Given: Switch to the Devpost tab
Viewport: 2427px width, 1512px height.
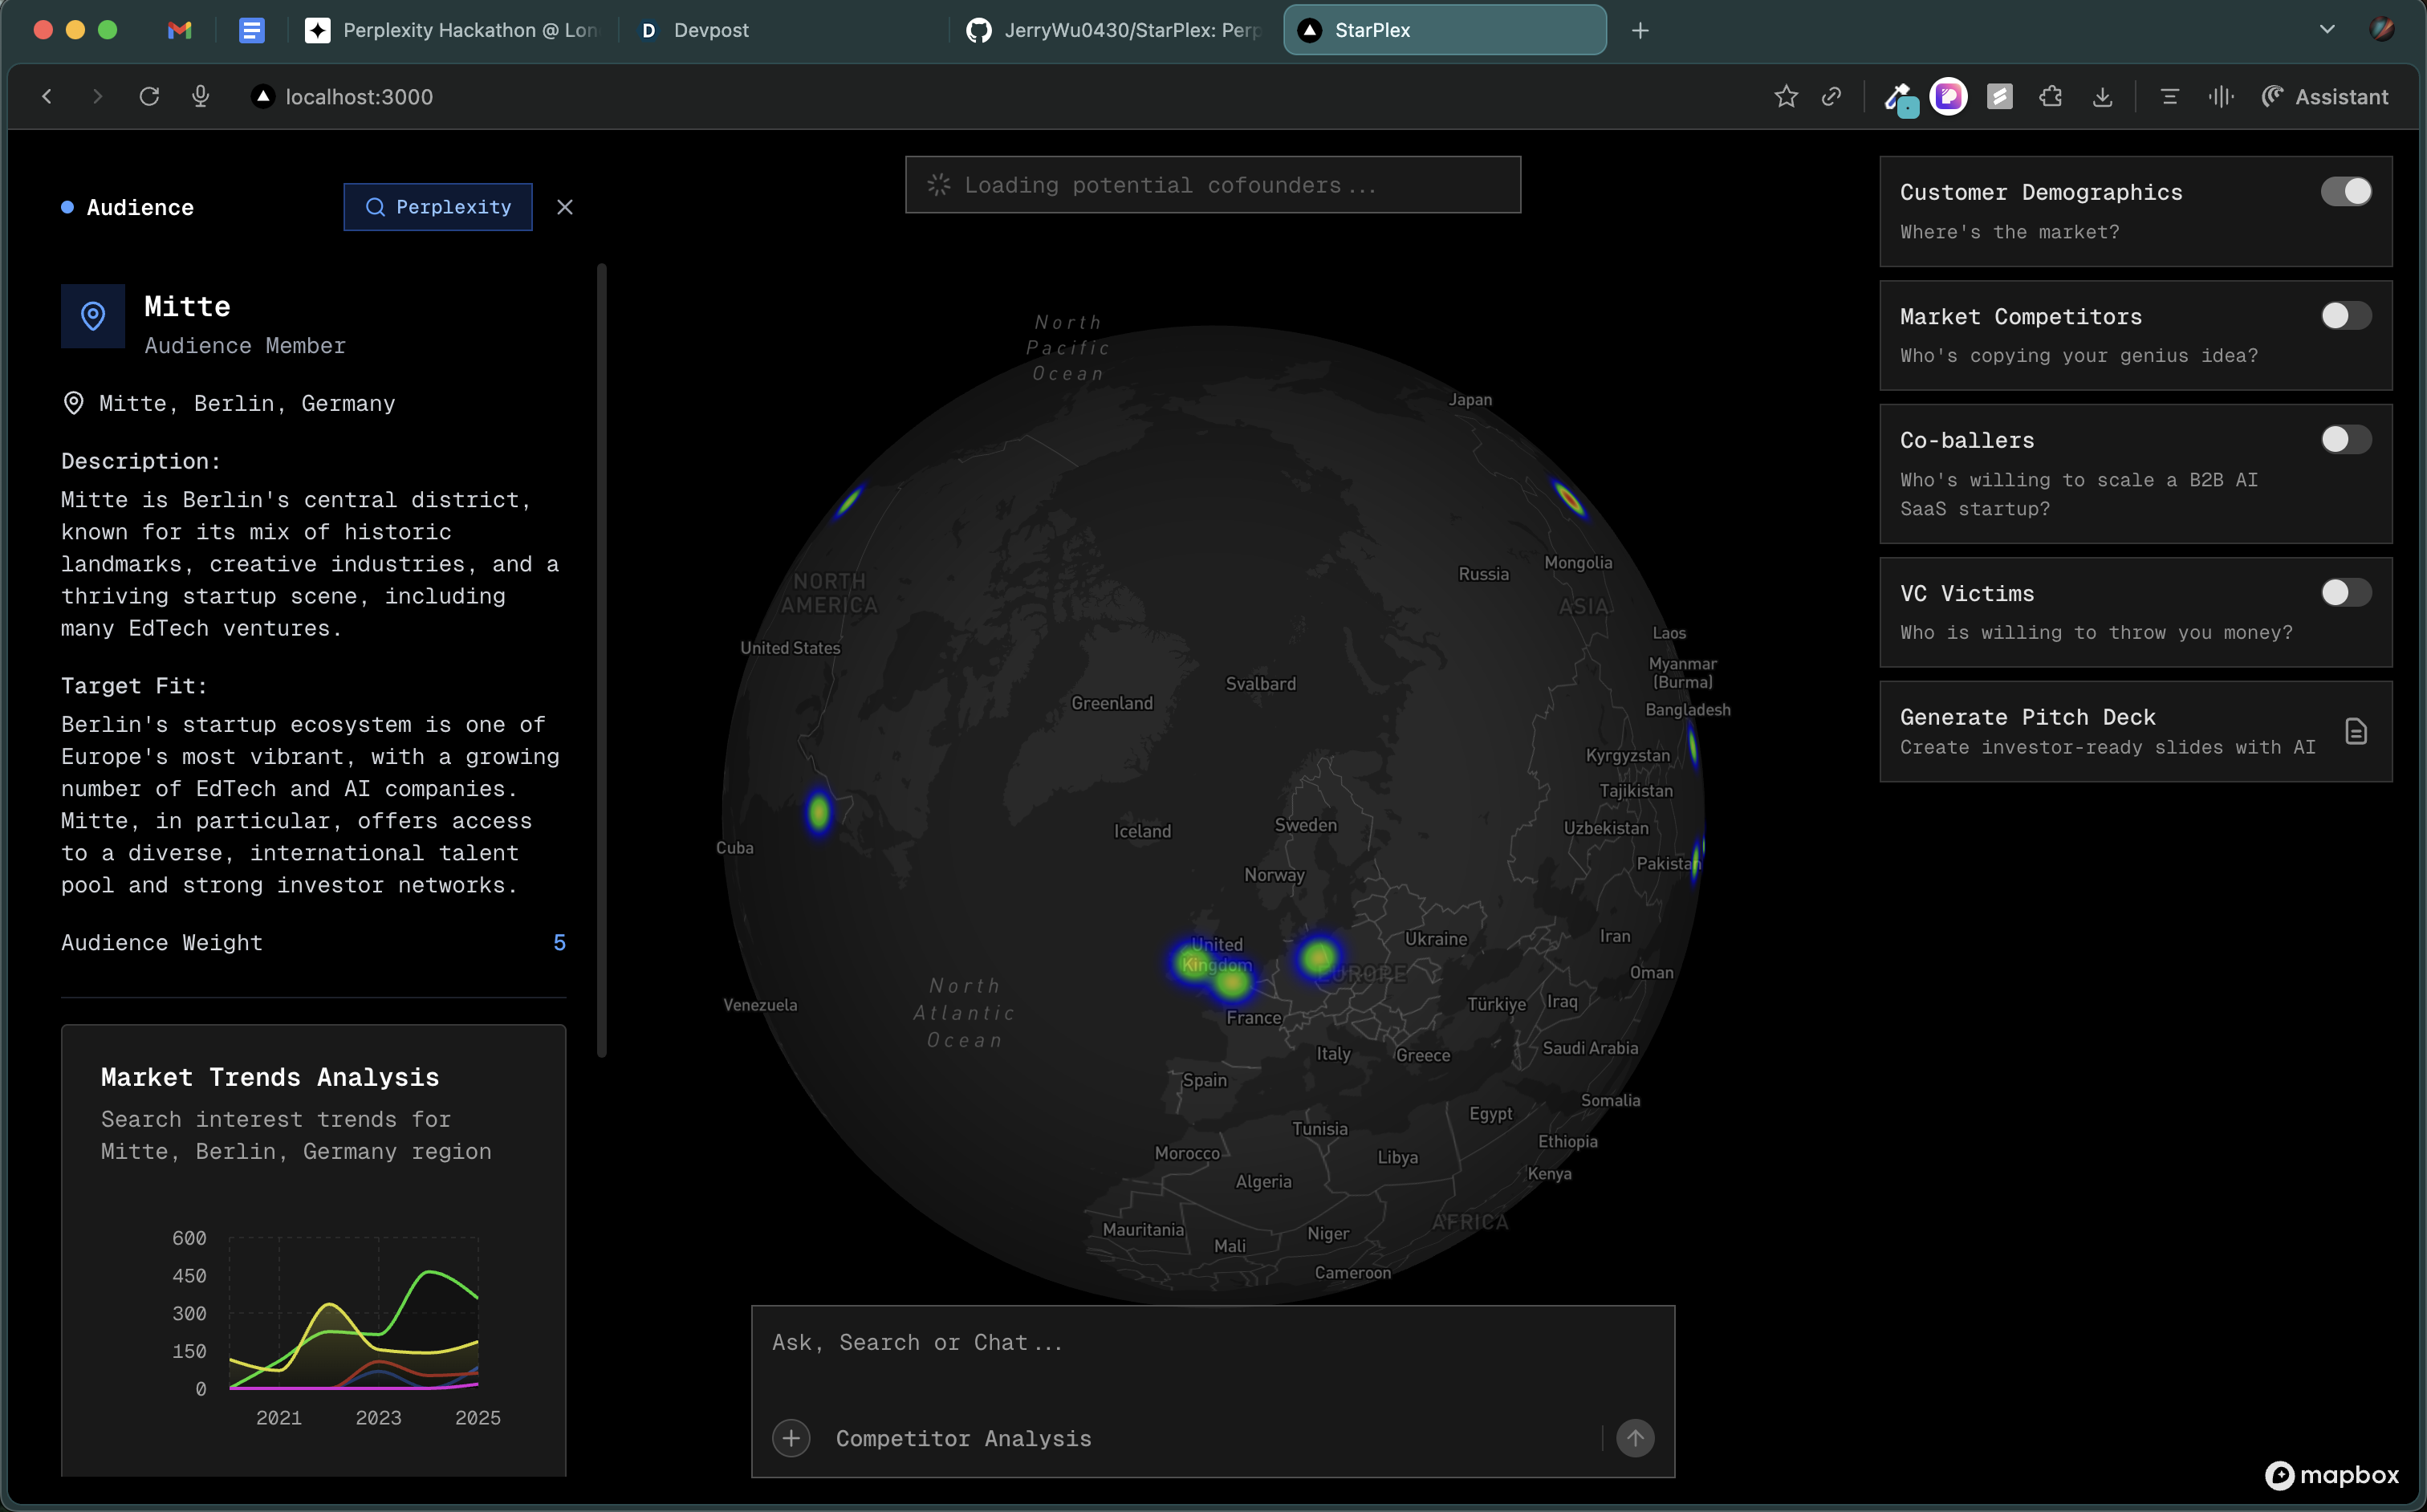Looking at the screenshot, I should (710, 30).
